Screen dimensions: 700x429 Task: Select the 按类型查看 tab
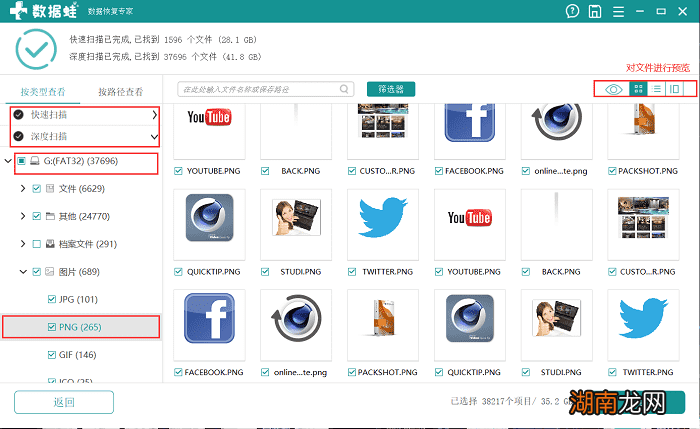(x=42, y=91)
